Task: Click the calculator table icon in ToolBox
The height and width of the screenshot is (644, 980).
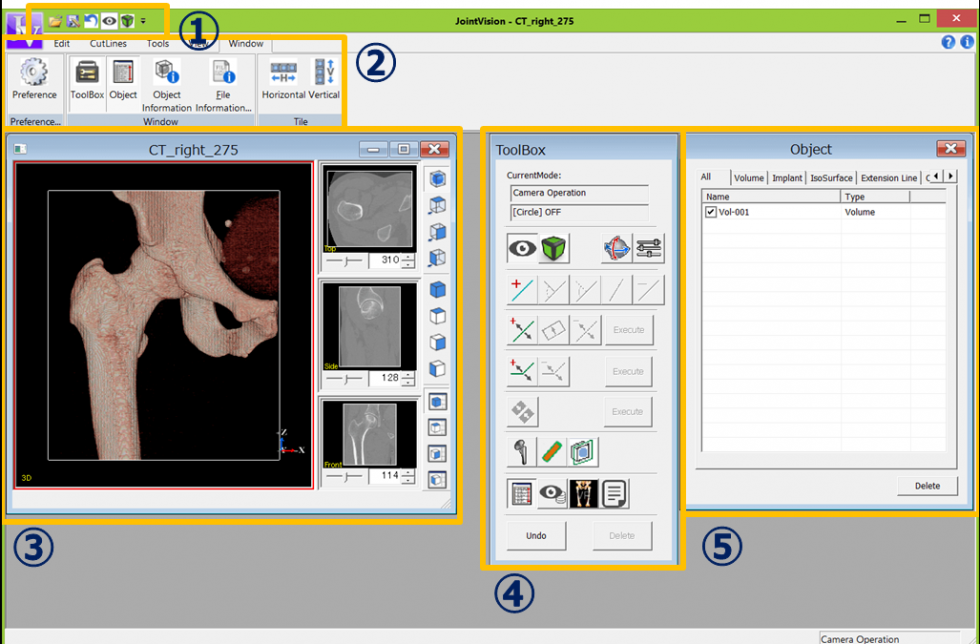Action: [x=522, y=493]
